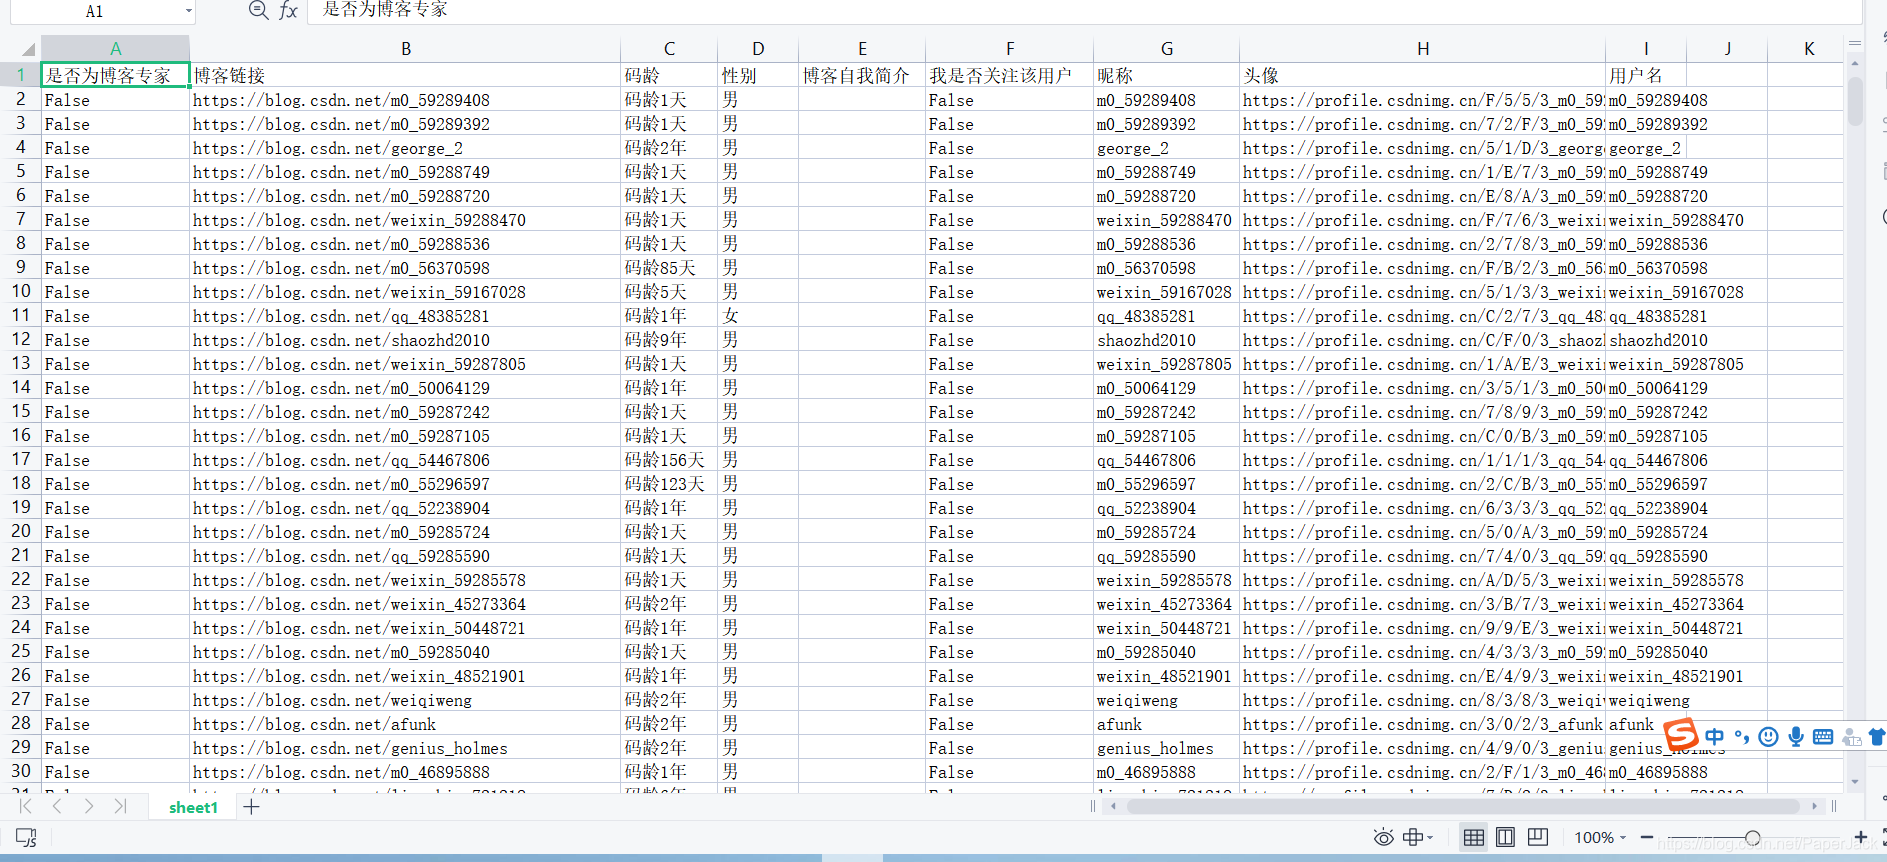Open the reading mode crosshair dropdown
The width and height of the screenshot is (1887, 862).
[1418, 837]
